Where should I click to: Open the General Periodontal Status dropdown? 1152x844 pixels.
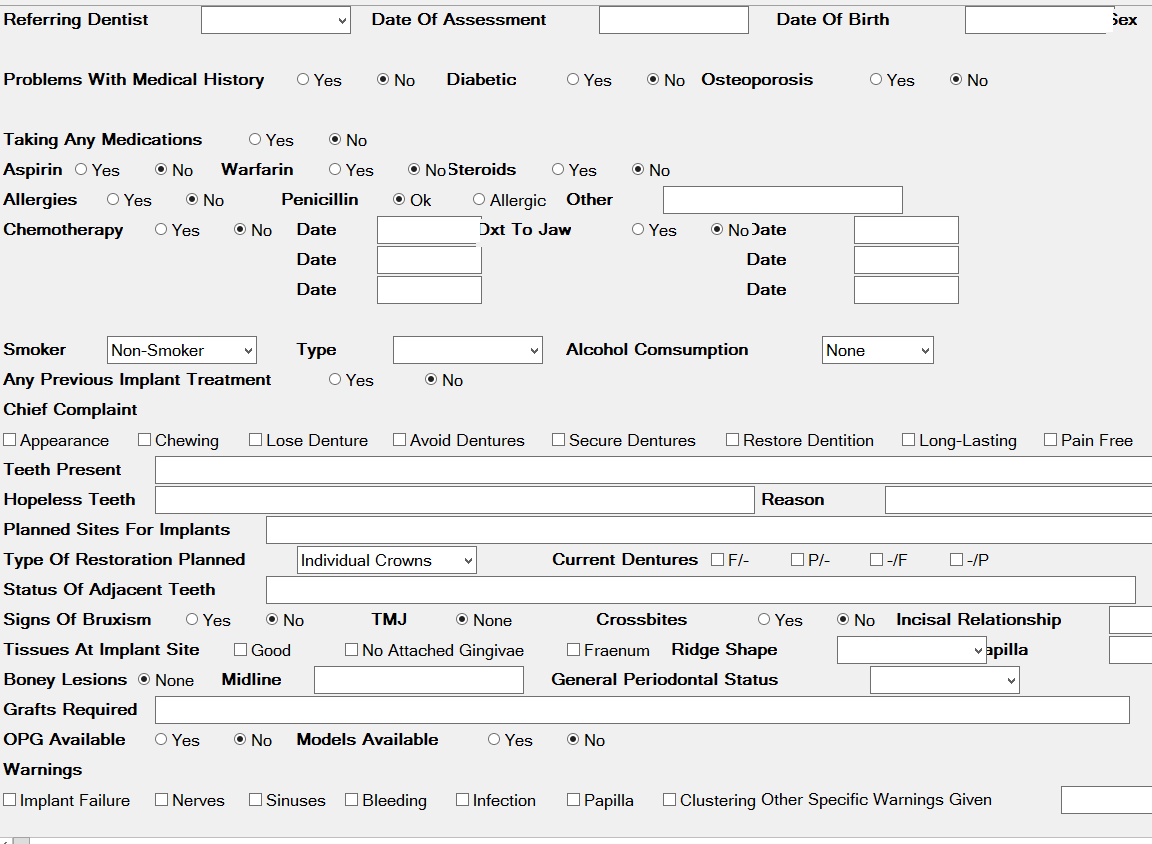944,680
